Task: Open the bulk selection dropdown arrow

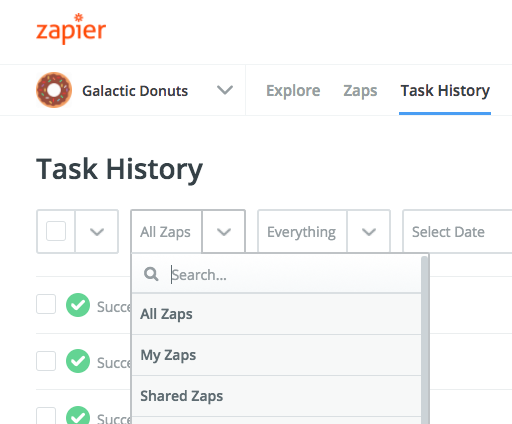Action: (x=97, y=232)
